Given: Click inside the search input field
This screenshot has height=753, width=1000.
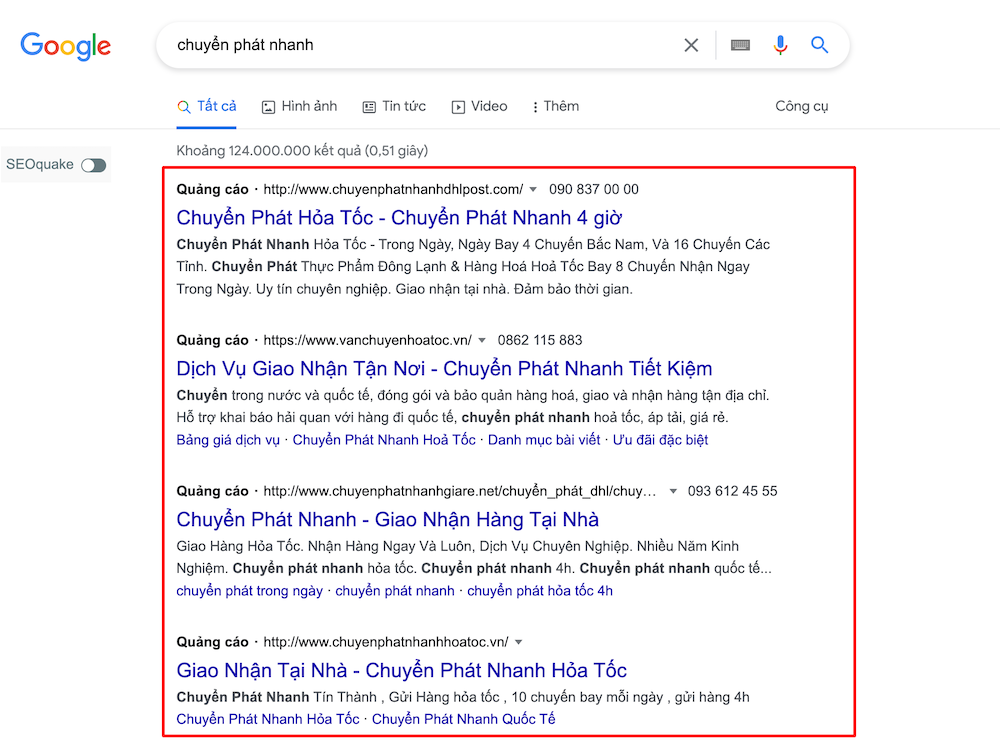Looking at the screenshot, I should [x=400, y=45].
